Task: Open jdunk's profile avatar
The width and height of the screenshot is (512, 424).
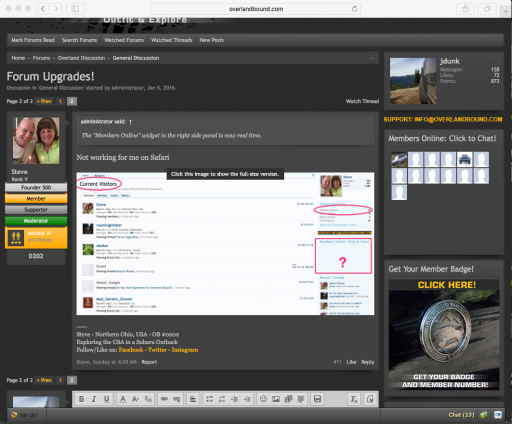Action: tap(413, 81)
